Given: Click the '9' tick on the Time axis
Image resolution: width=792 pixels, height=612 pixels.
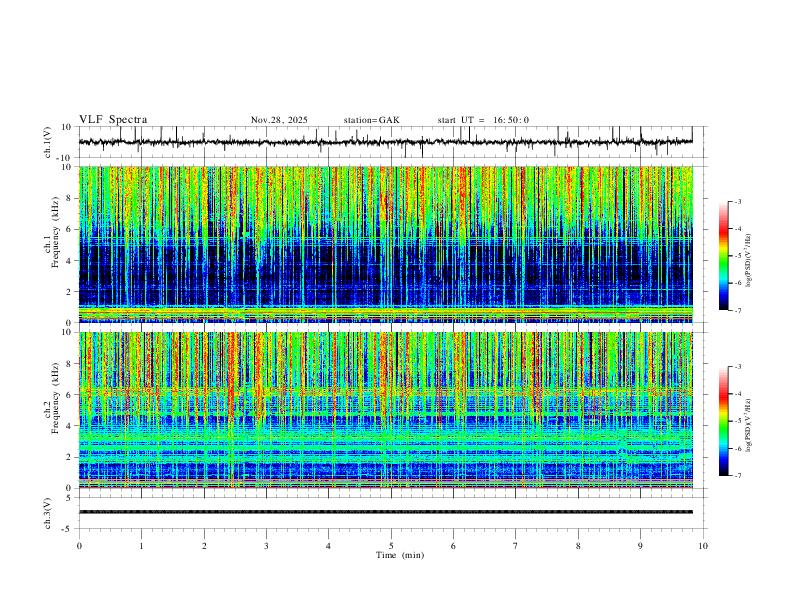Looking at the screenshot, I should (640, 546).
